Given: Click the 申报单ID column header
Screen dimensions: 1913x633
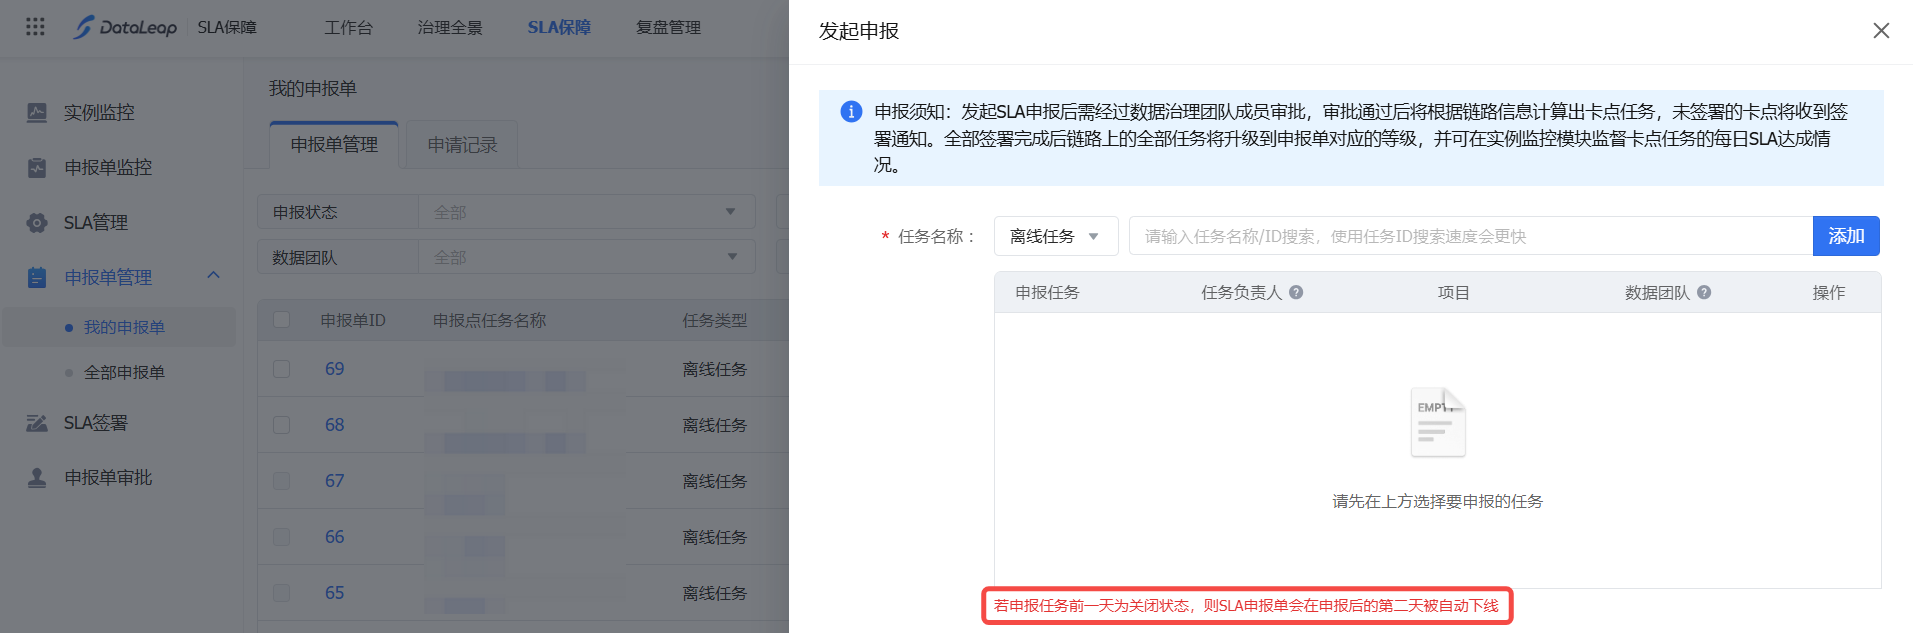Looking at the screenshot, I should (353, 320).
